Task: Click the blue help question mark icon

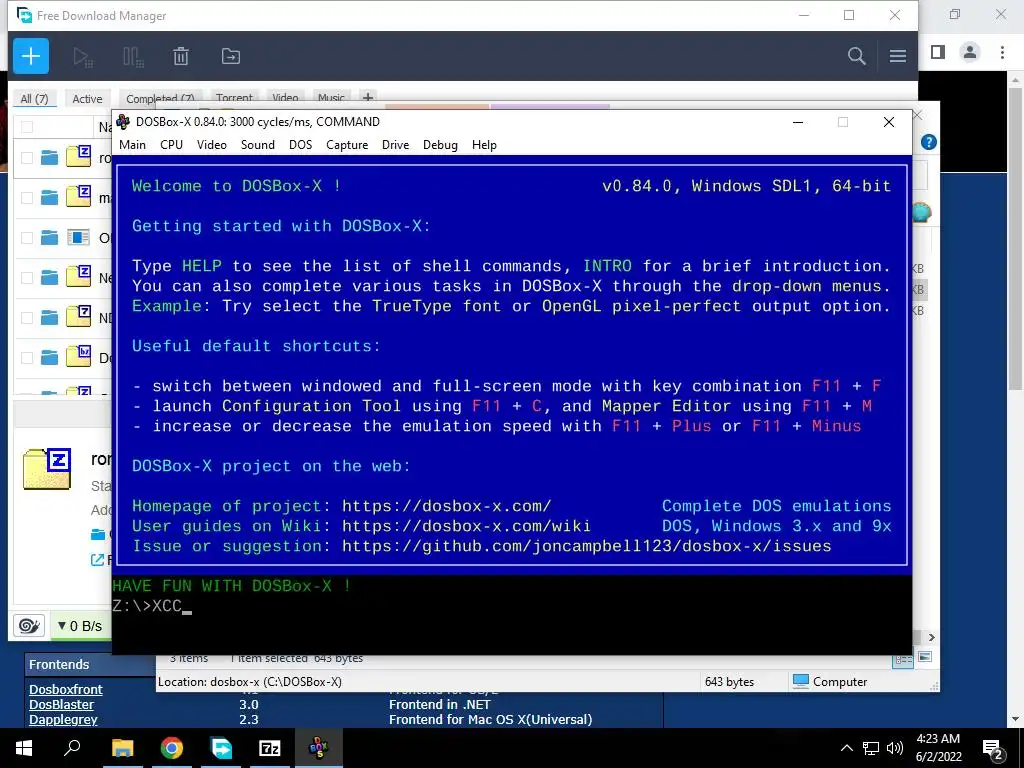Action: (x=928, y=142)
